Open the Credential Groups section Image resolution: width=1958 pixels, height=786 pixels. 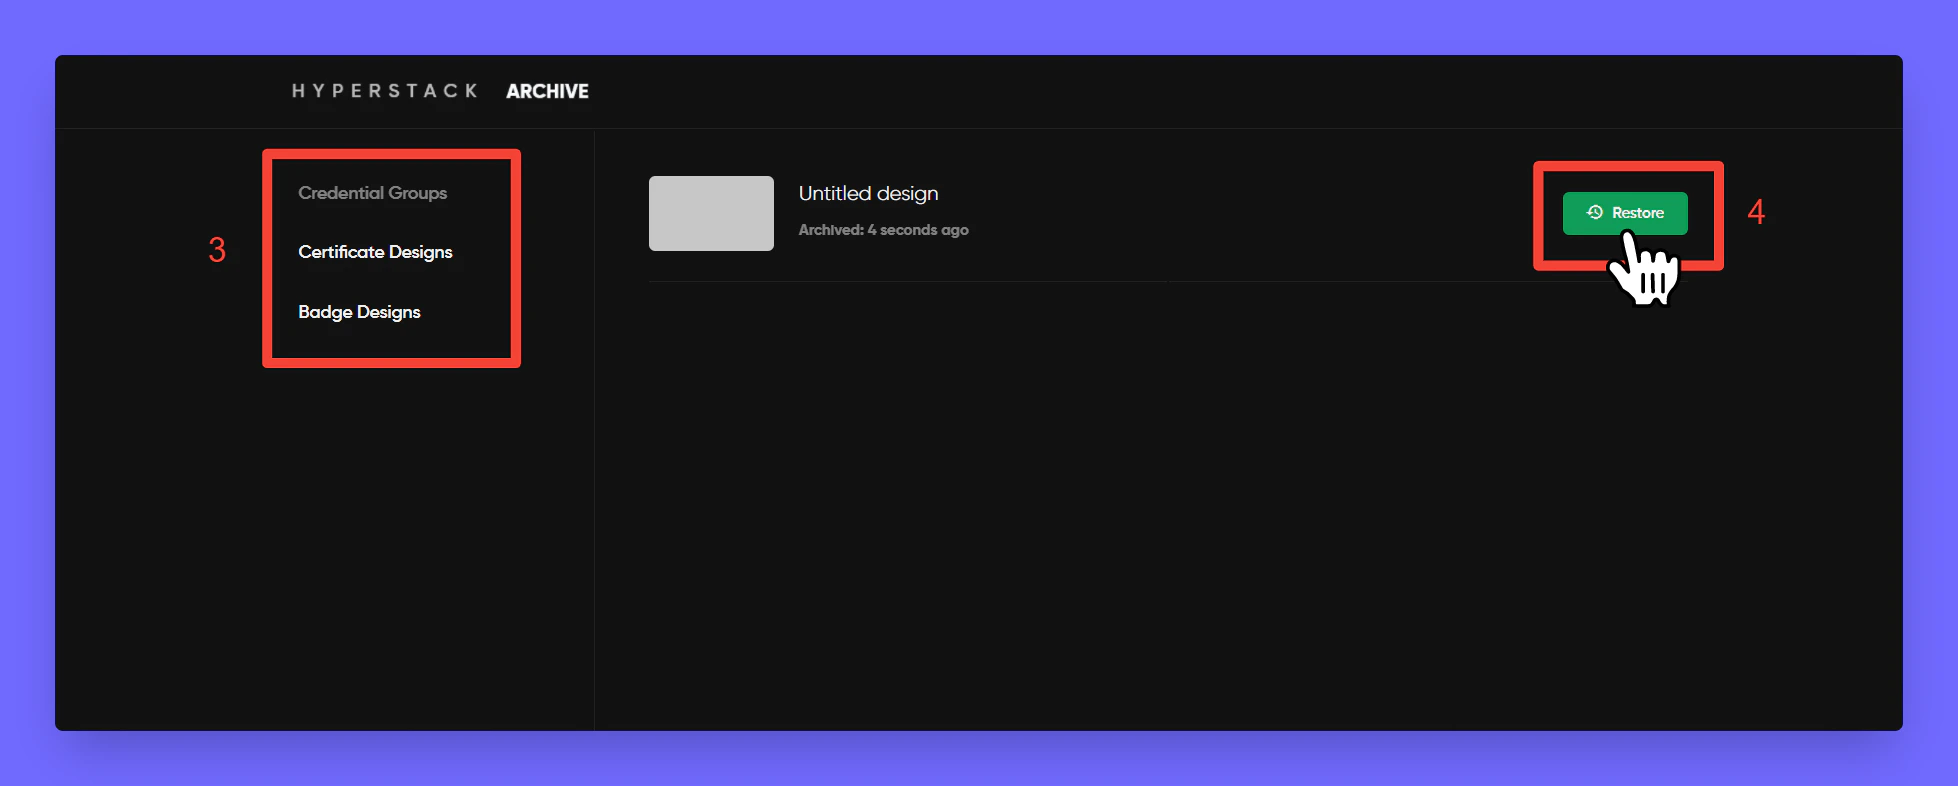click(x=372, y=193)
